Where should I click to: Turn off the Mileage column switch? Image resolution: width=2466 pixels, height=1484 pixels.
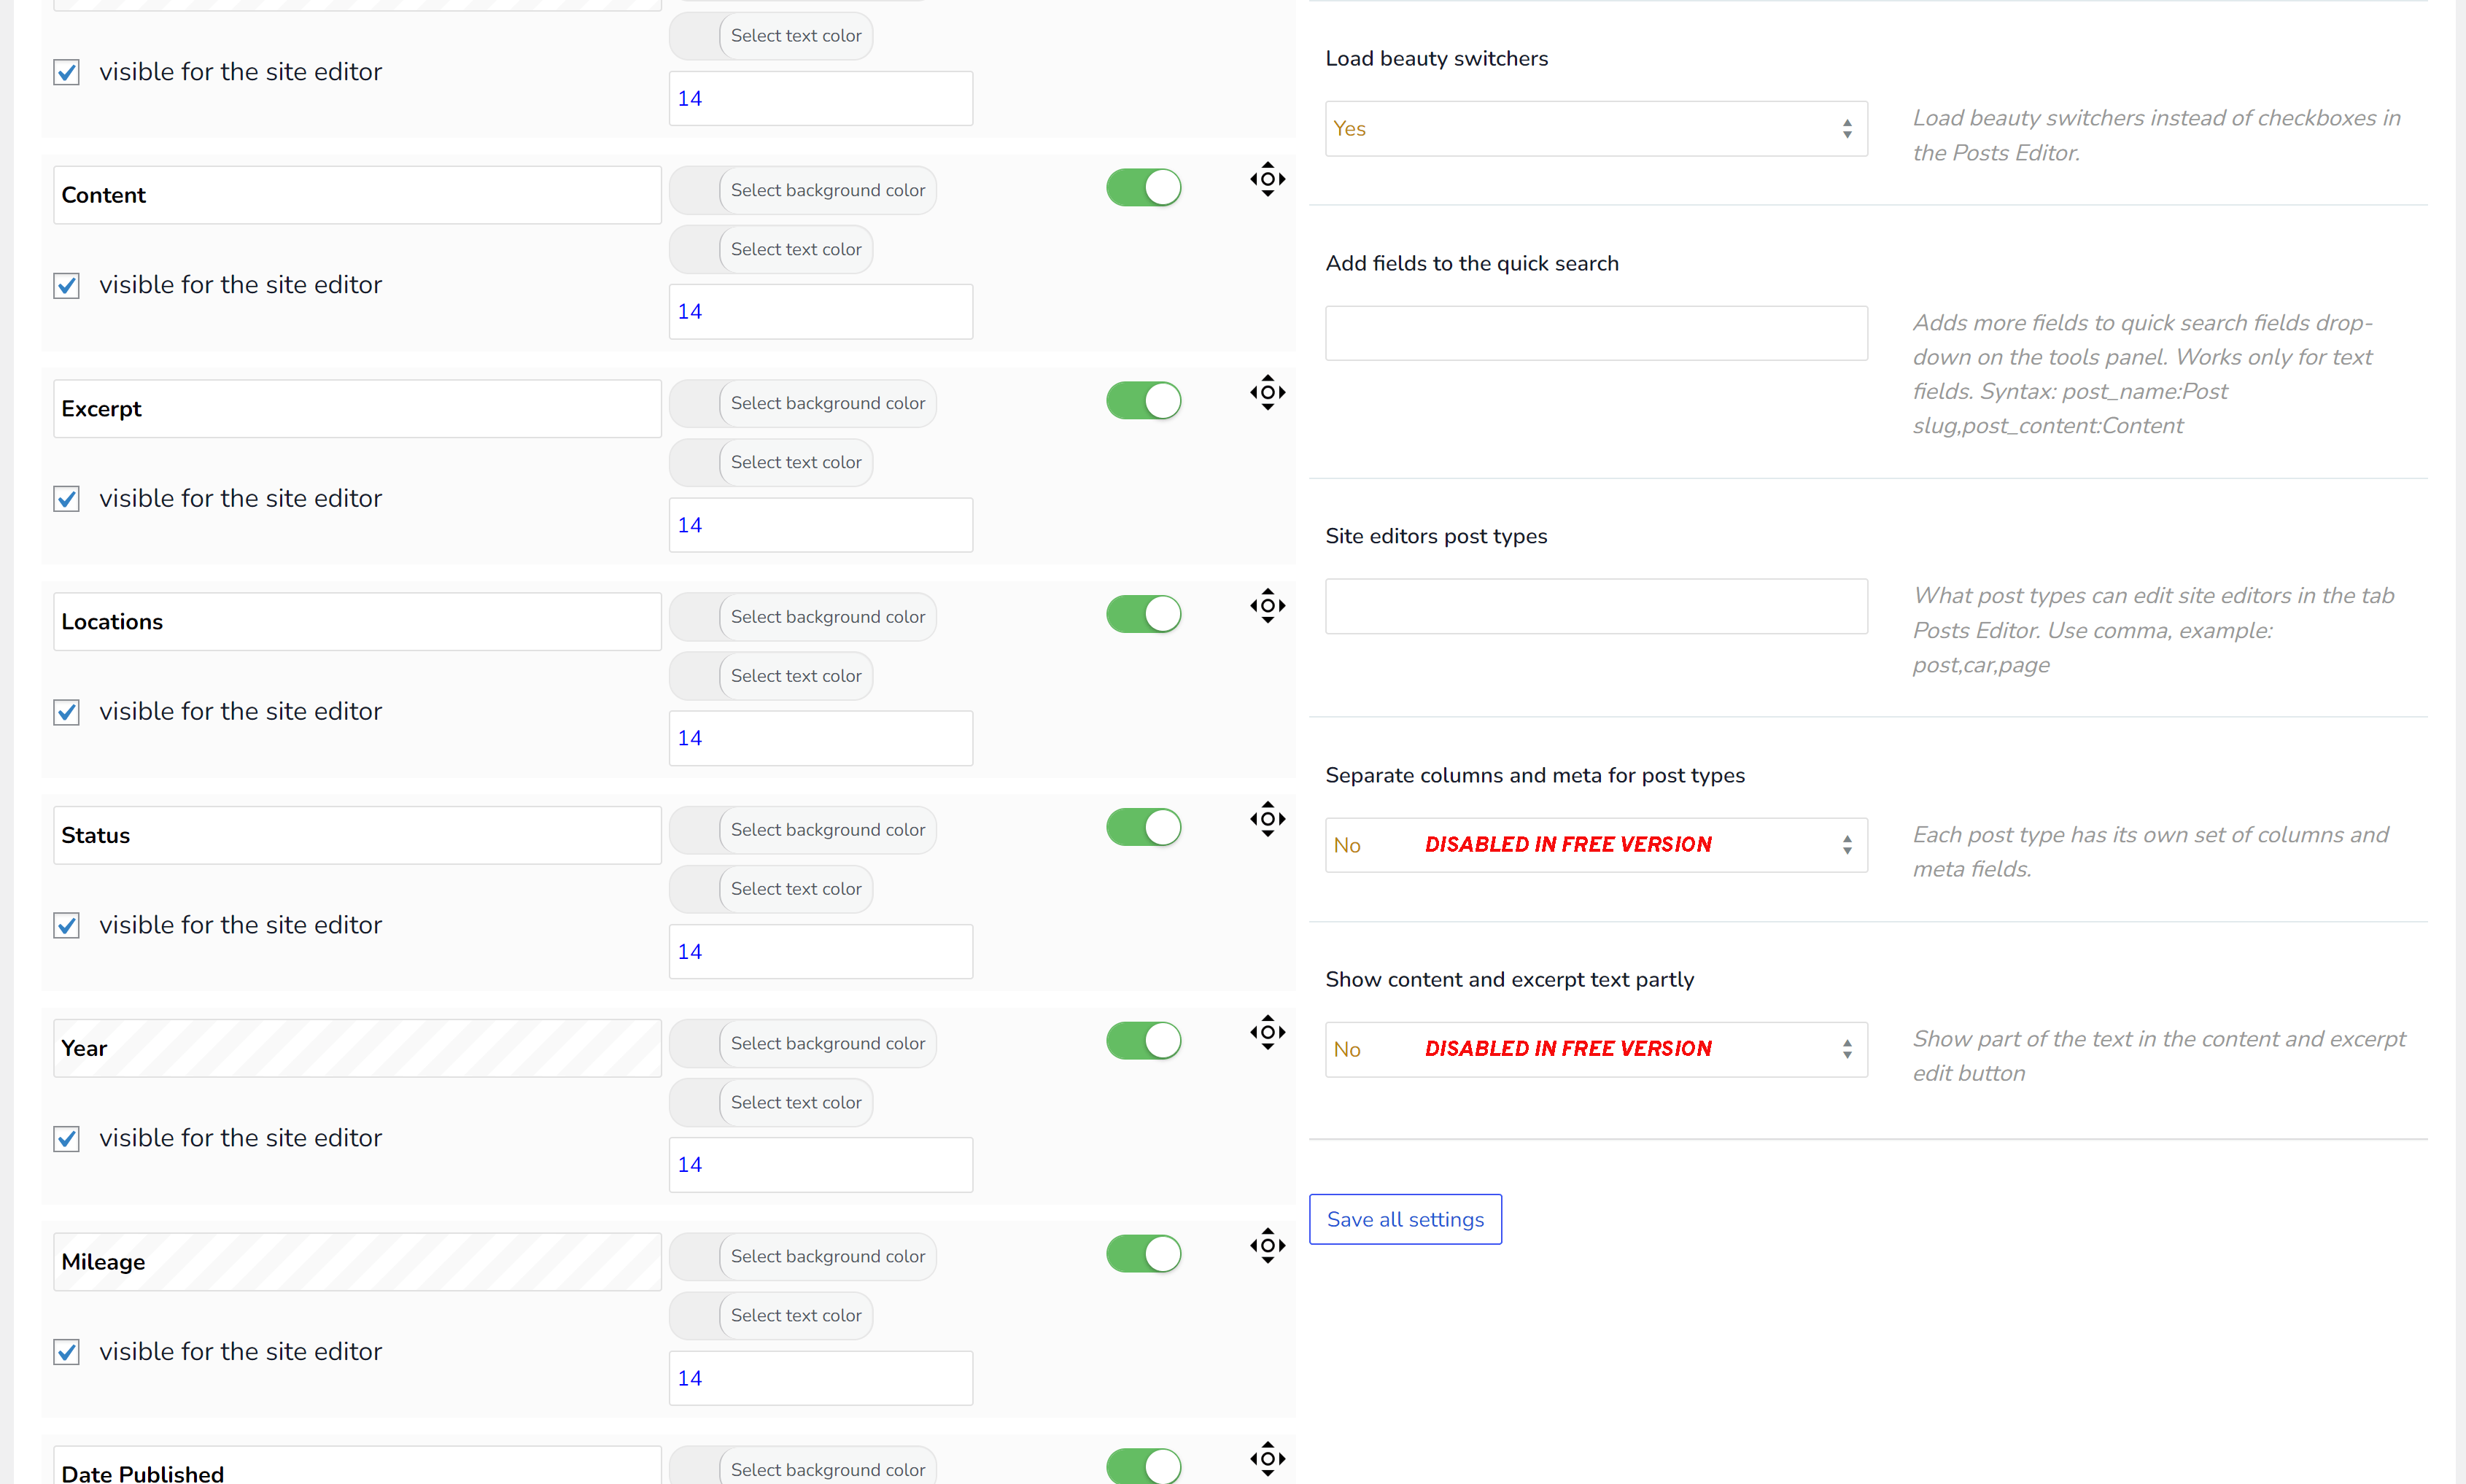point(1143,1253)
